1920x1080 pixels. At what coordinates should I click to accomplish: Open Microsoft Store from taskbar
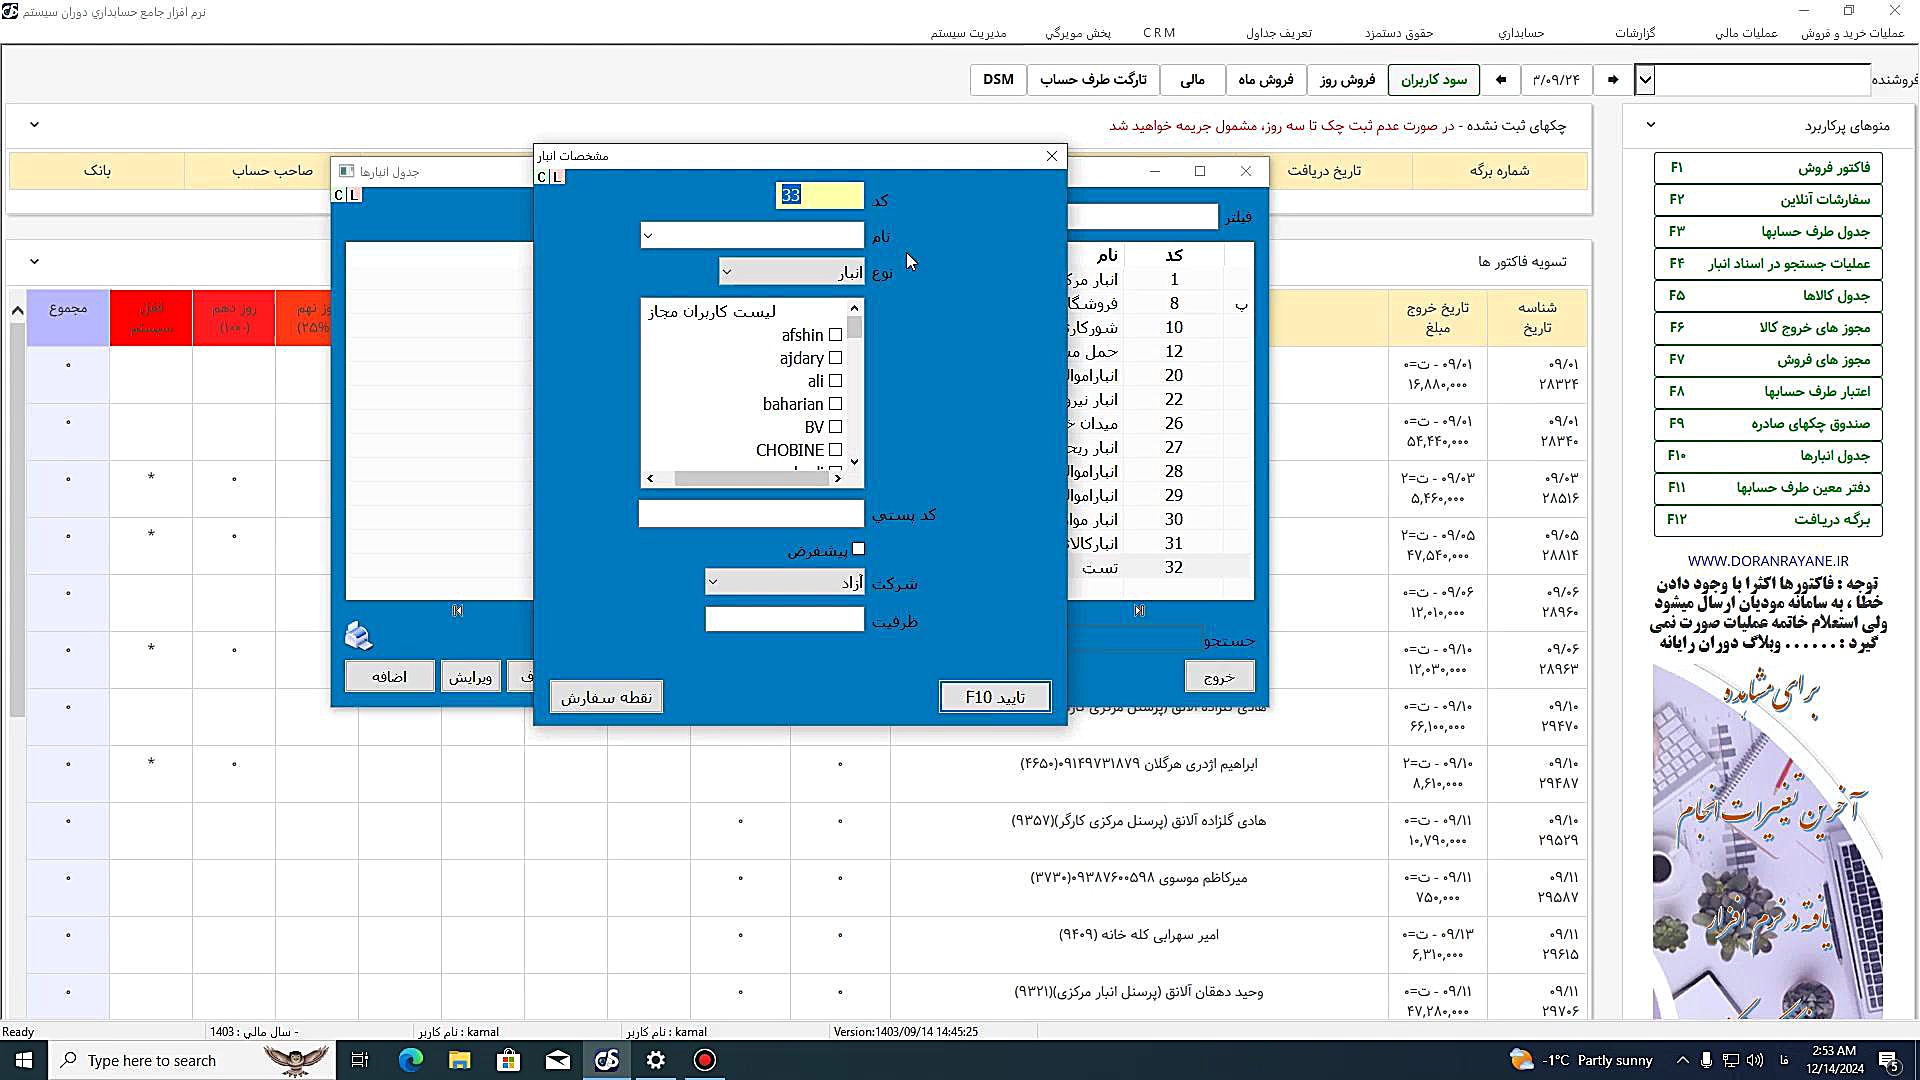tap(508, 1060)
